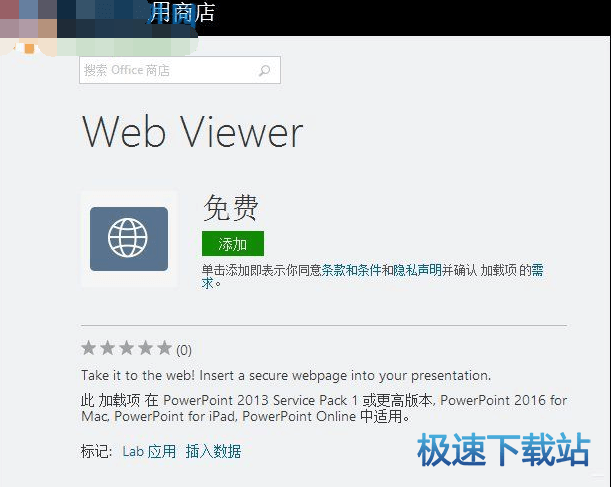Focus the 搜索 Office 商店 search field
This screenshot has width=611, height=487.
[180, 70]
